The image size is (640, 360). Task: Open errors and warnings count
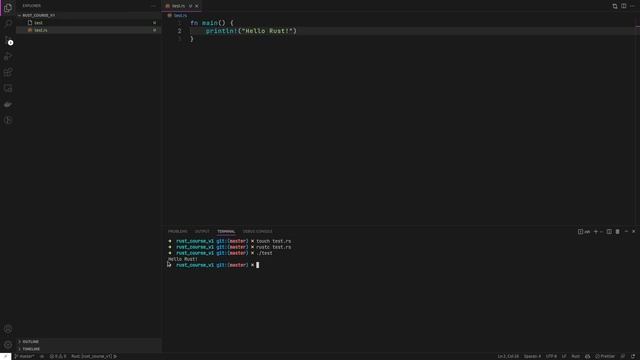[x=58, y=356]
